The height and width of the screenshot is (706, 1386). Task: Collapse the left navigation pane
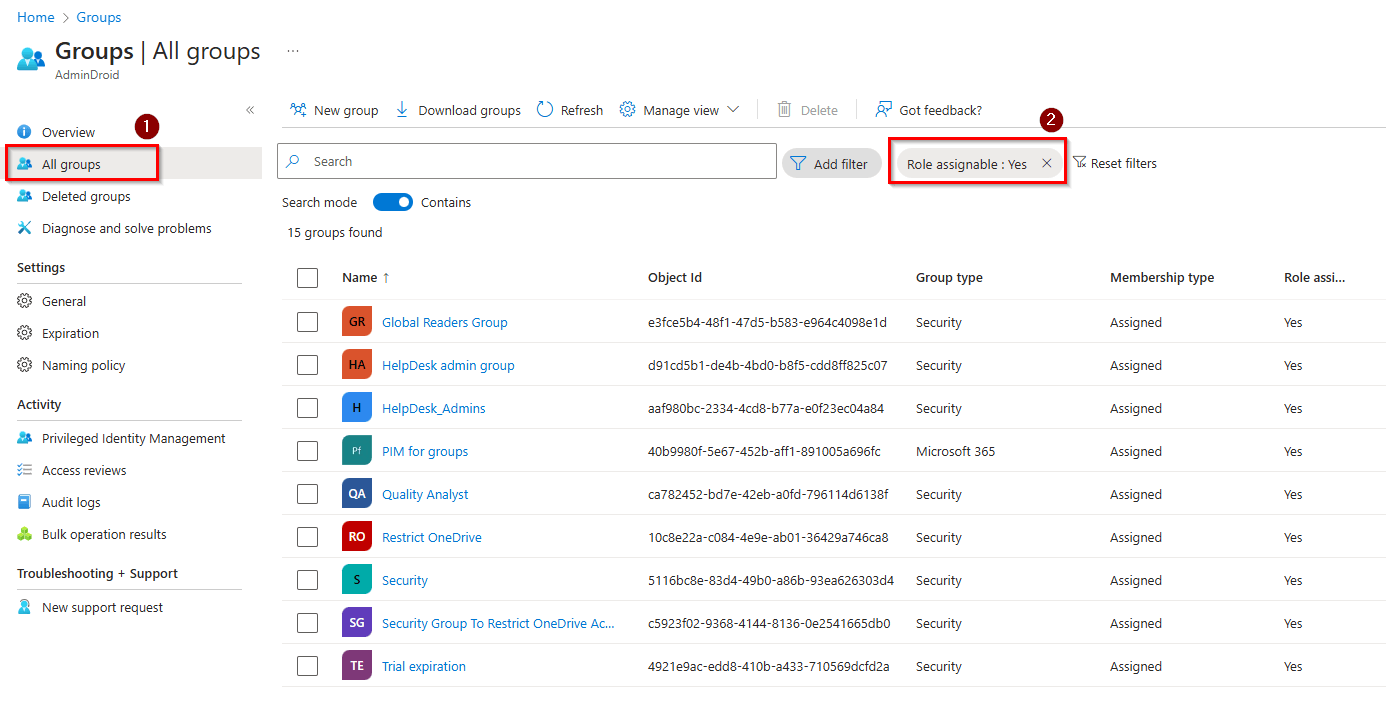[x=250, y=110]
